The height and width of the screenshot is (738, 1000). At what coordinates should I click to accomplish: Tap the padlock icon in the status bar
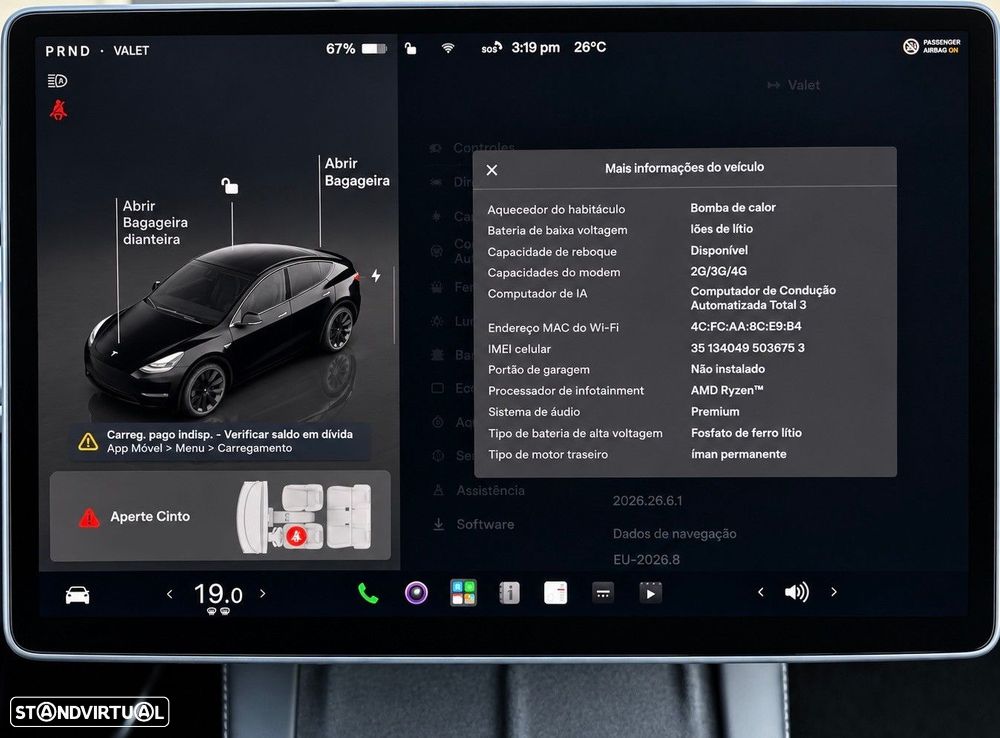click(411, 48)
